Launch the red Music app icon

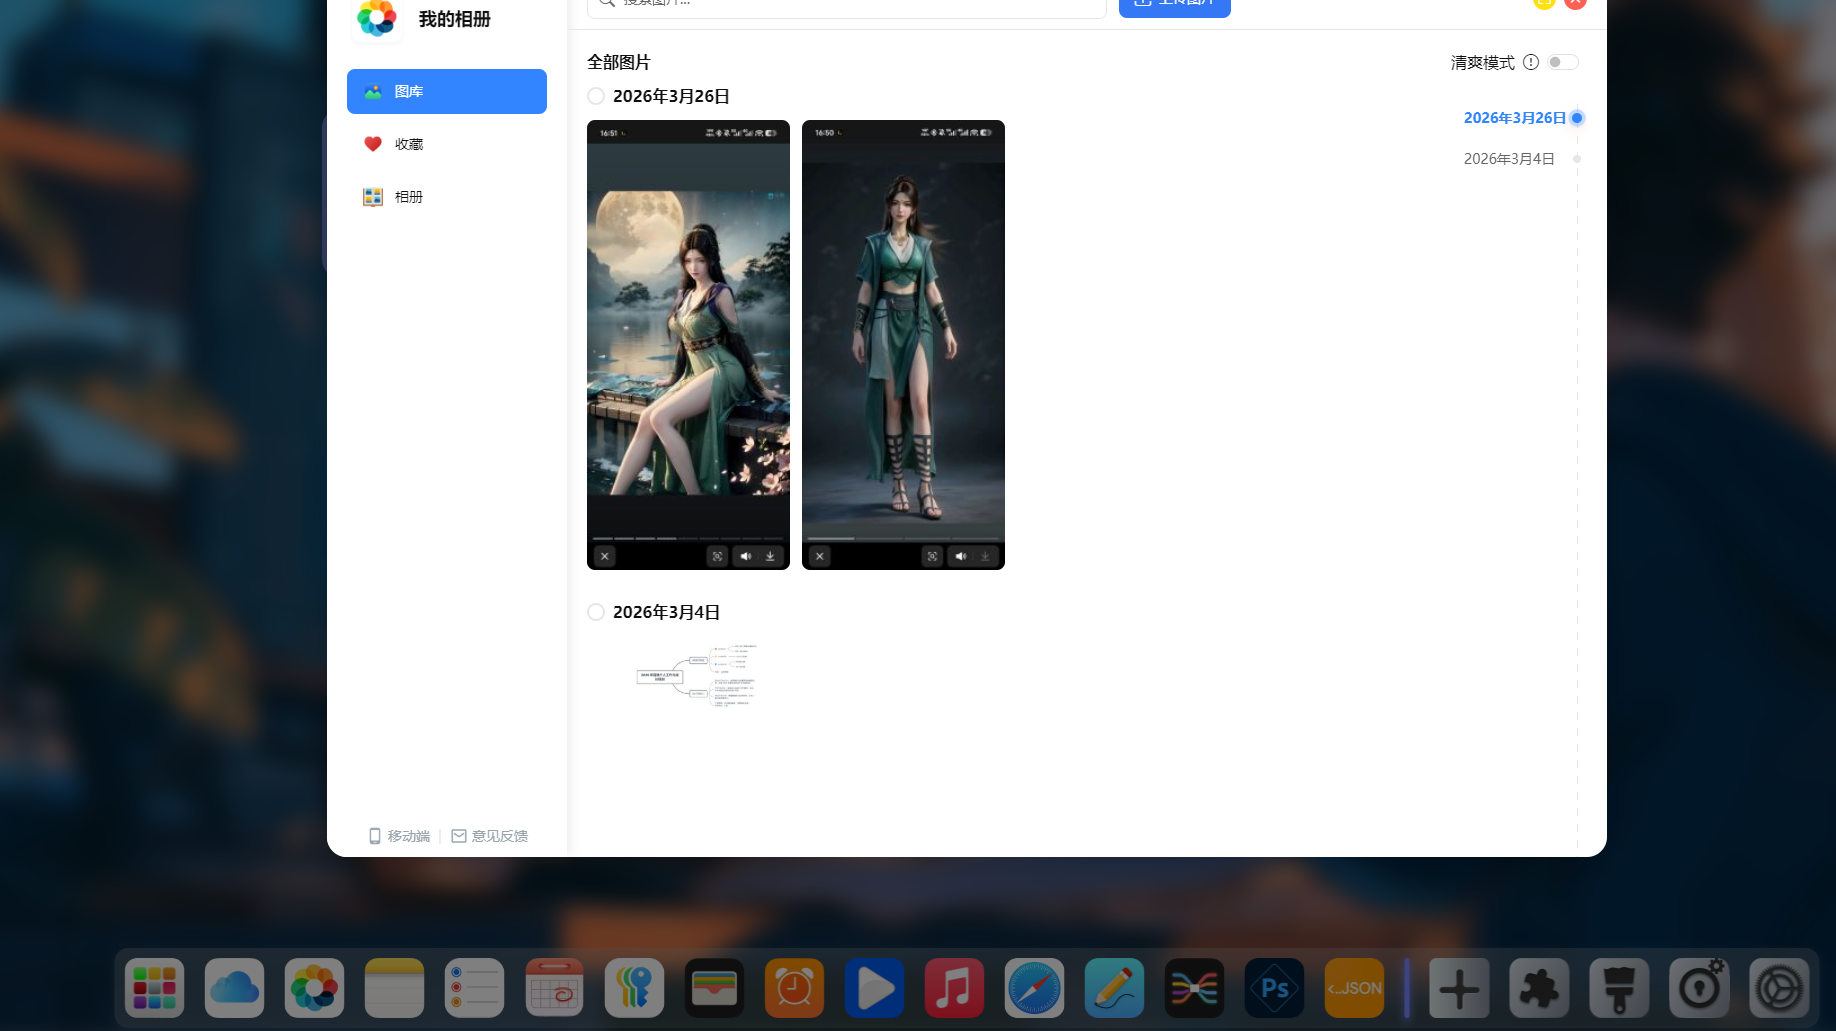point(954,988)
